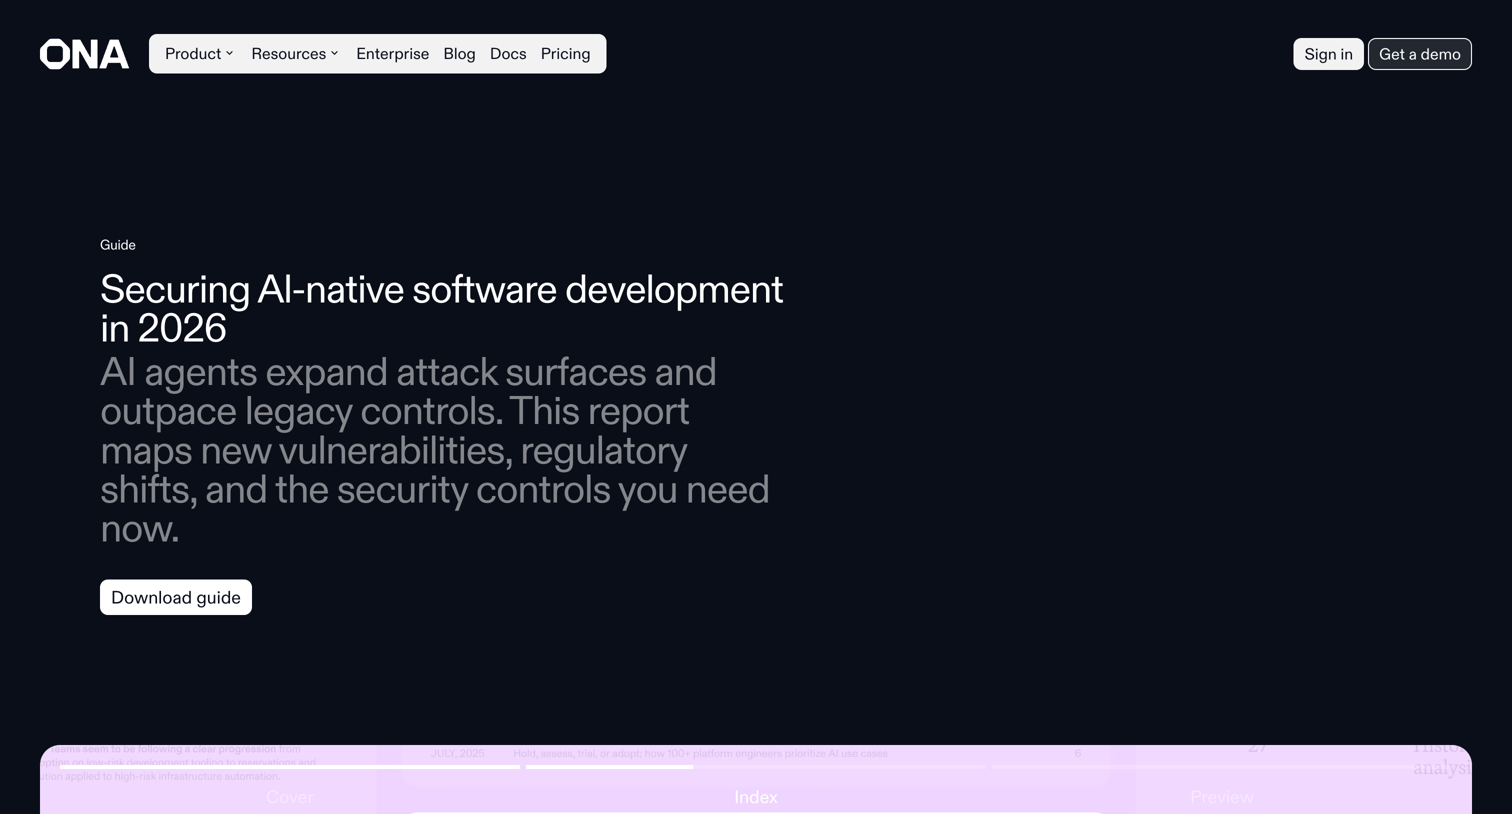Click the 'Securing AI-native software development' heading
Screen dimensions: 1512x814
tap(441, 308)
